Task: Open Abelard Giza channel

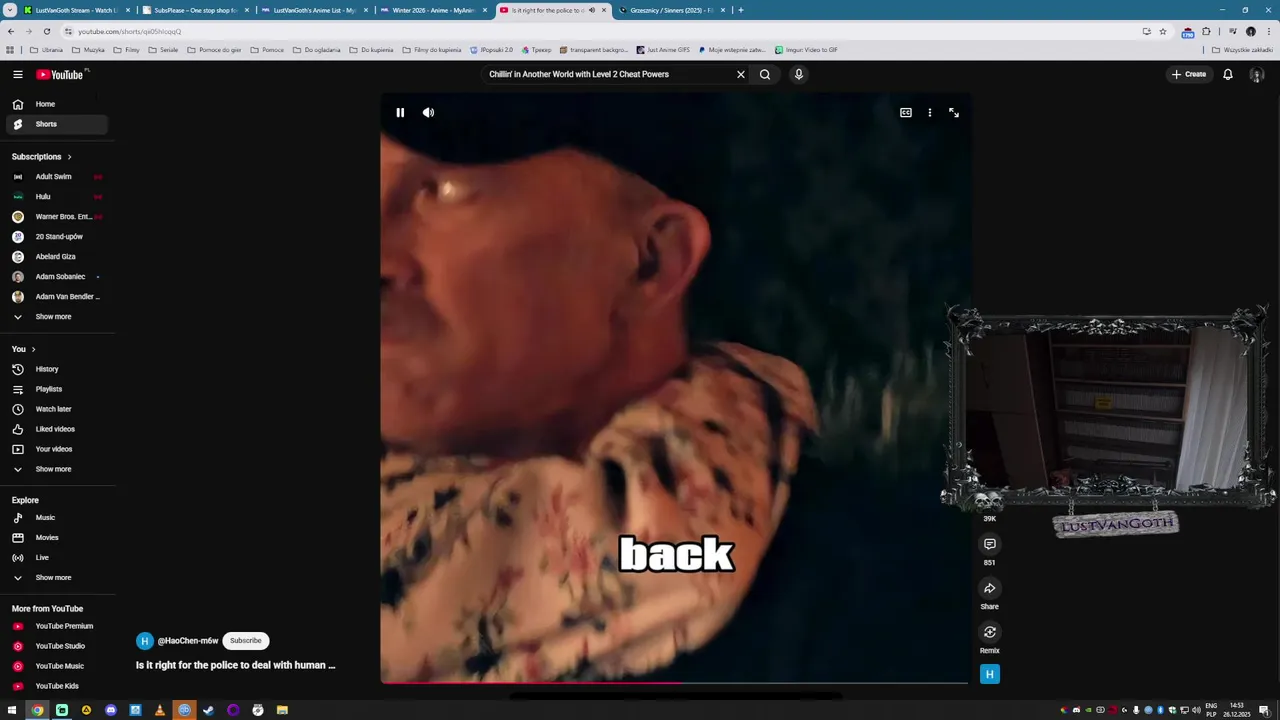Action: (57, 257)
